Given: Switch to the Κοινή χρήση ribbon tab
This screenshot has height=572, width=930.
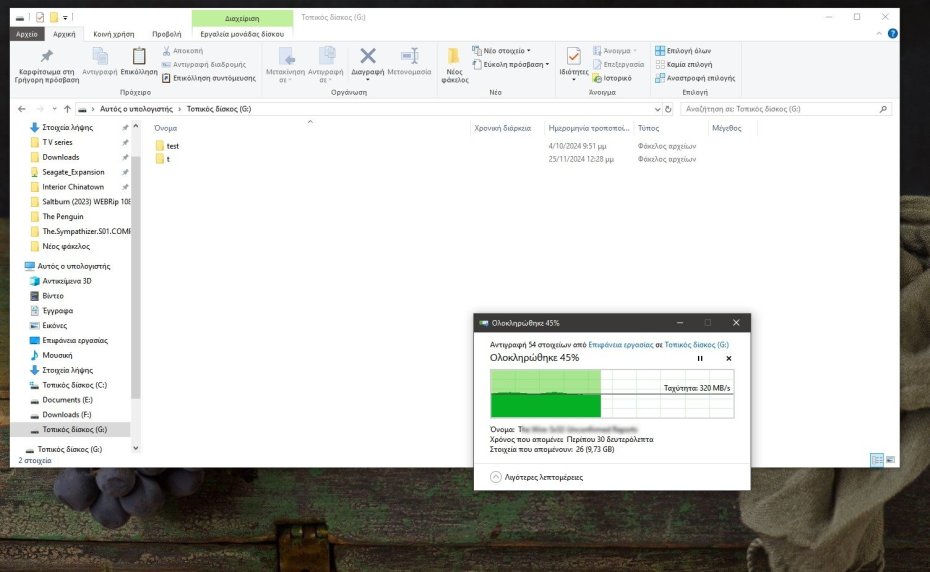Looking at the screenshot, I should click(x=113, y=34).
